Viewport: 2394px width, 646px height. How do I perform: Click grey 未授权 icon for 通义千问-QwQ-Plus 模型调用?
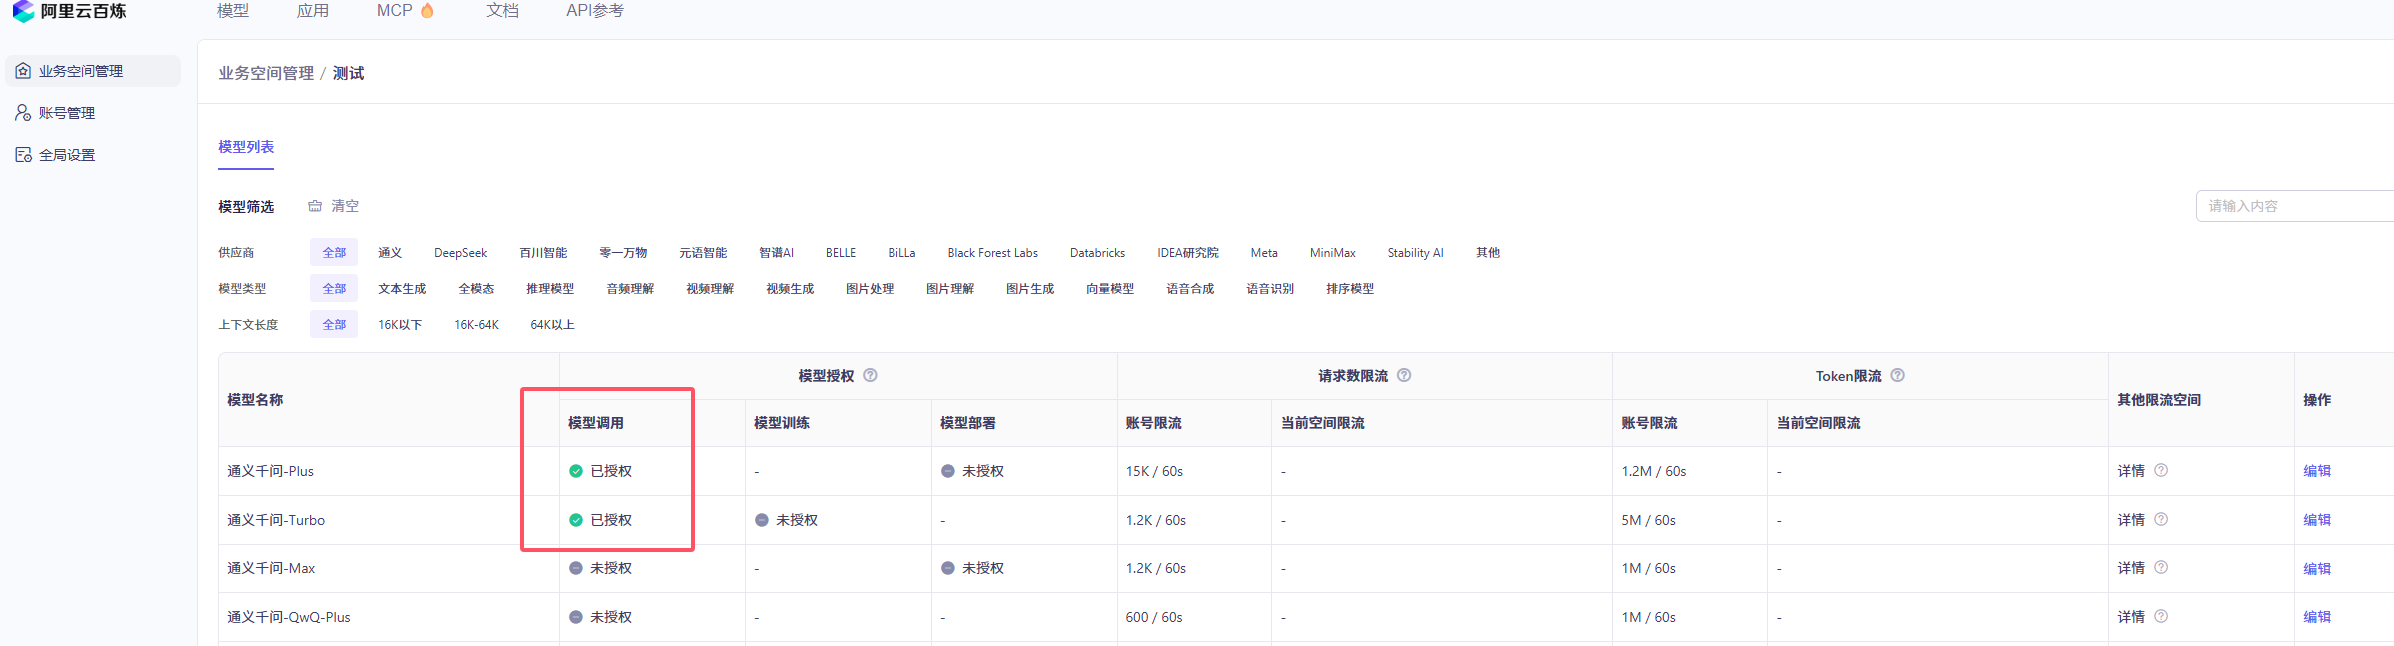pos(576,617)
